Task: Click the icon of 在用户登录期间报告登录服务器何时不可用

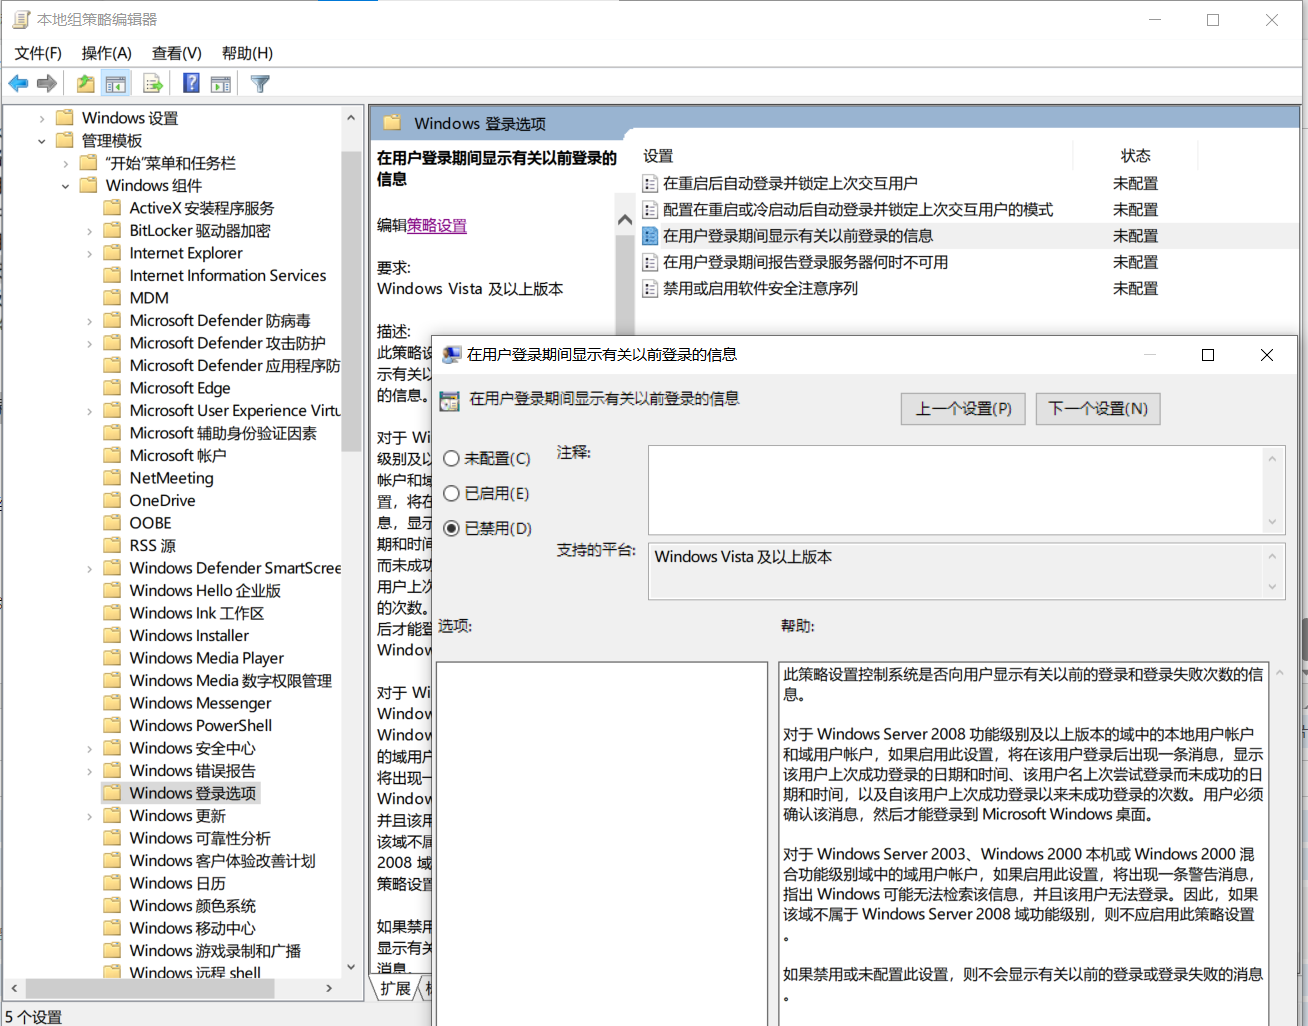Action: point(650,262)
